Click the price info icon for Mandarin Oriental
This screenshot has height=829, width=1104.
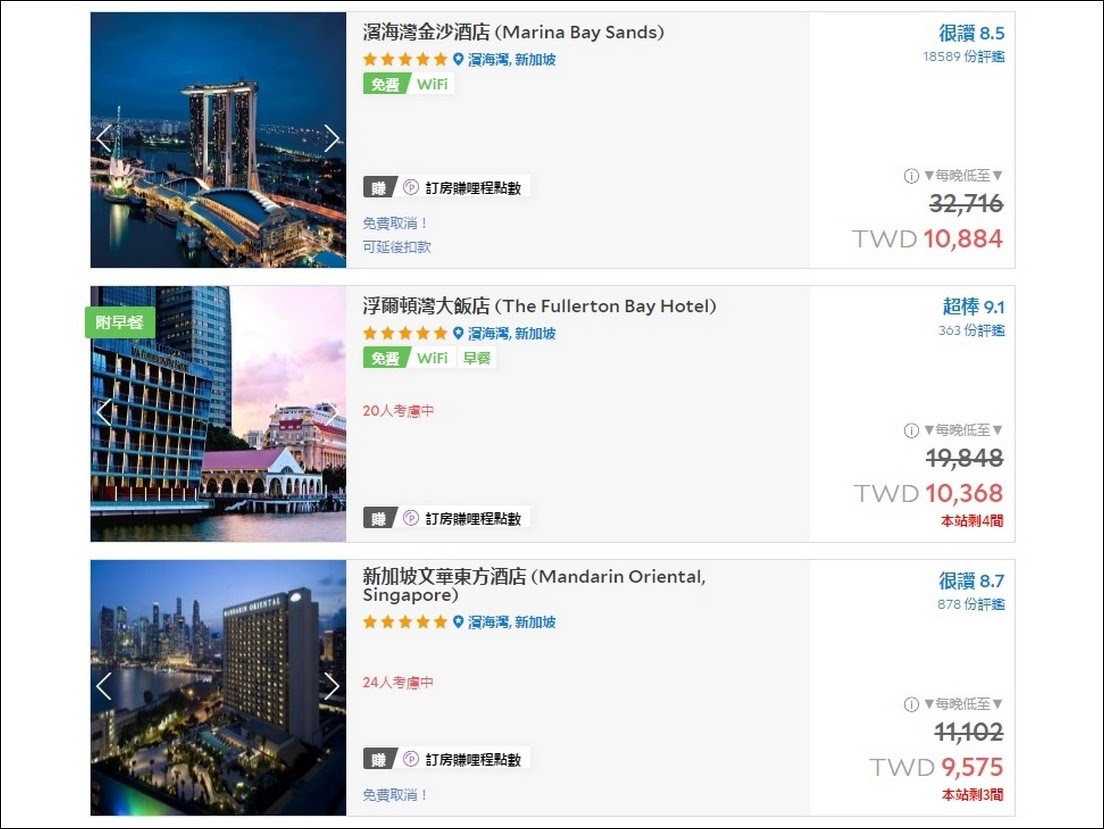pyautogui.click(x=911, y=704)
